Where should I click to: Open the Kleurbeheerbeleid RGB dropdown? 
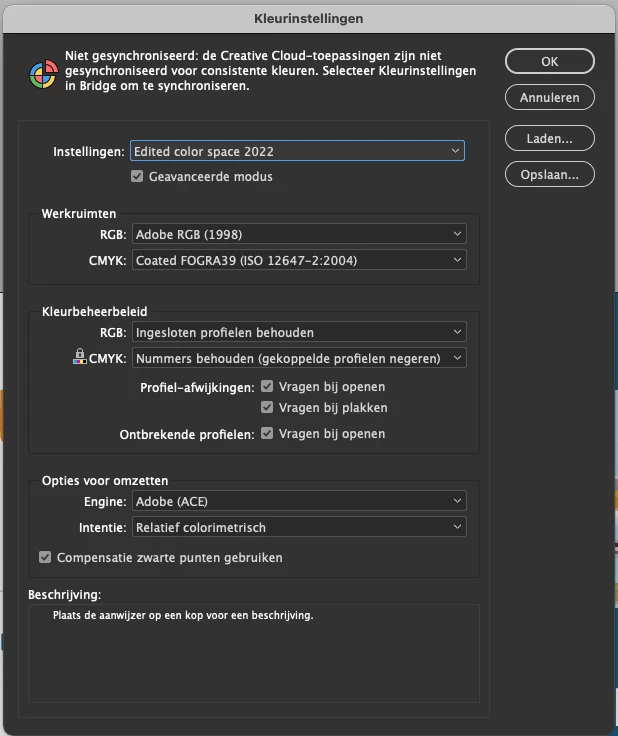click(299, 332)
